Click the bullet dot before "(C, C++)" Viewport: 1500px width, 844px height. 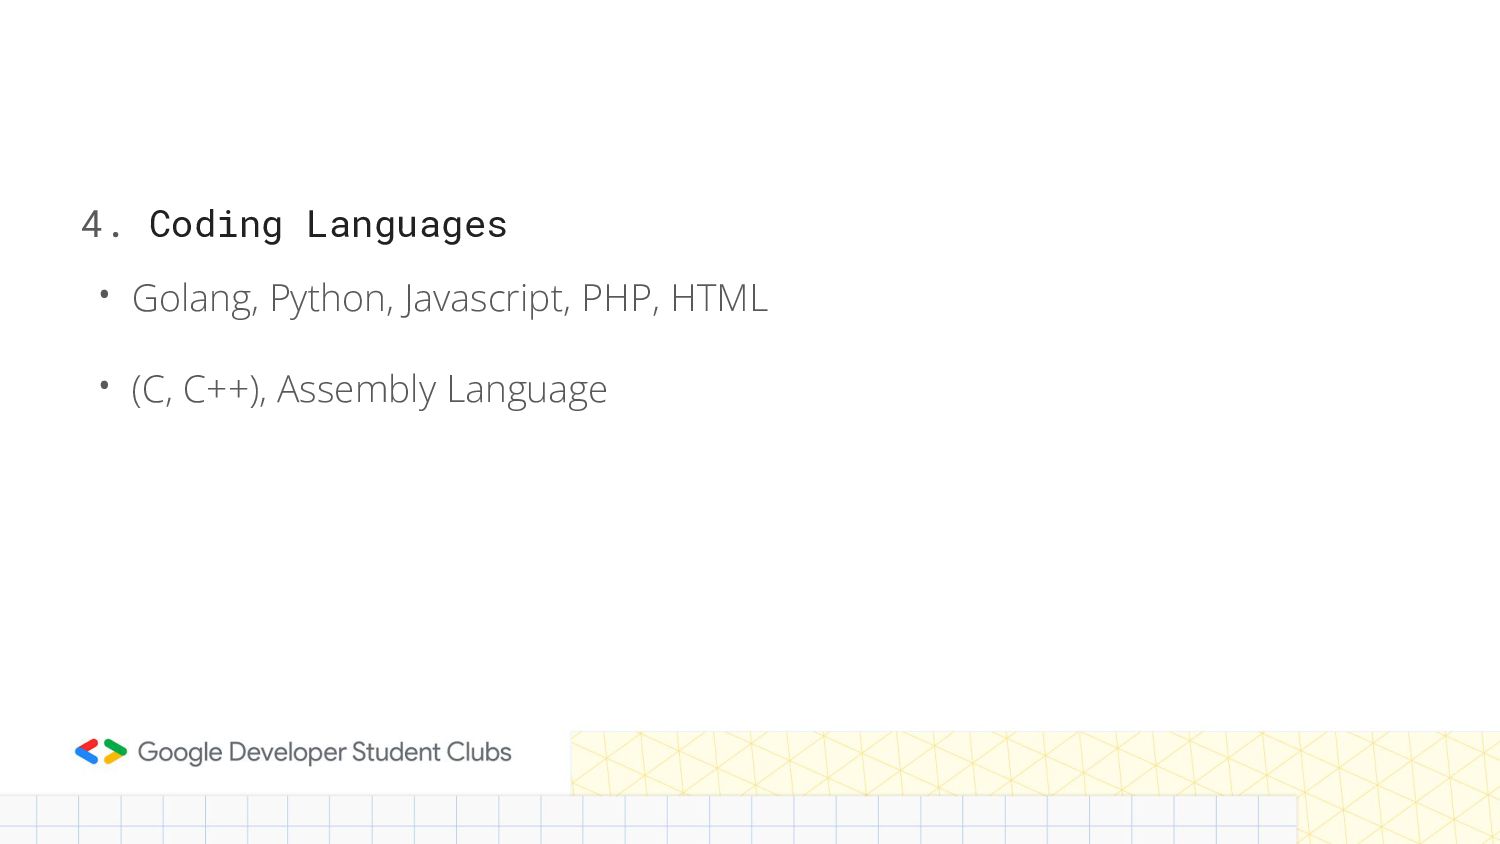pos(104,386)
